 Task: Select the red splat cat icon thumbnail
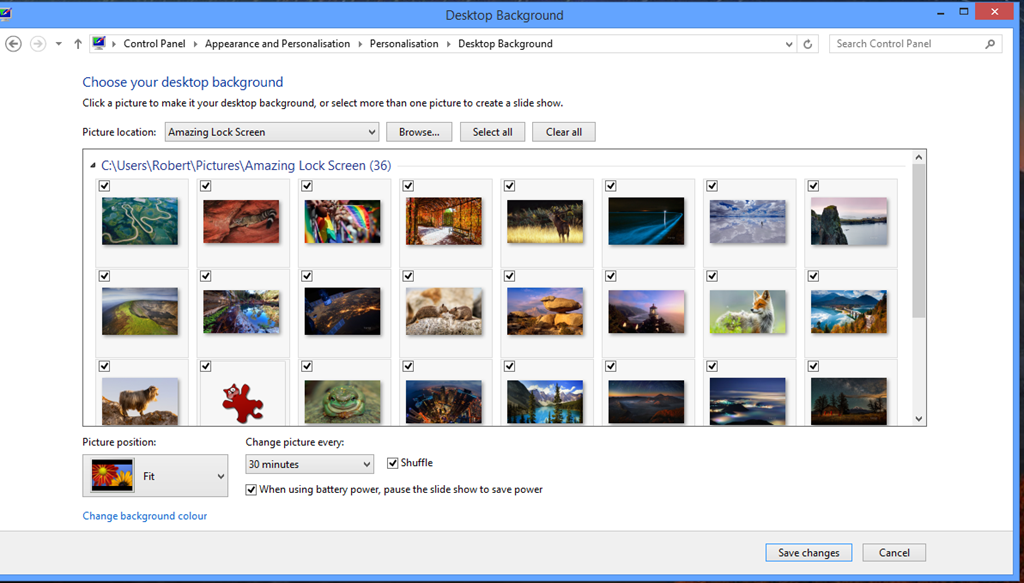pos(242,402)
